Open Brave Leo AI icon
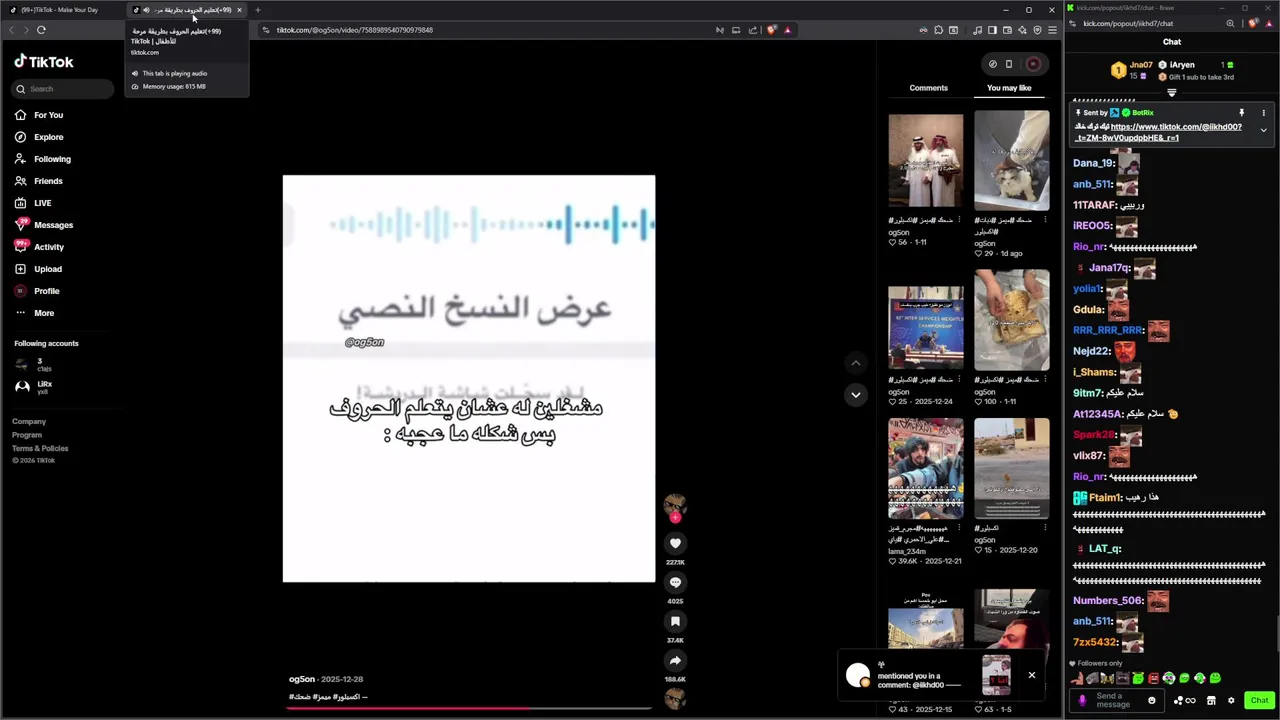The image size is (1280, 720). (1022, 30)
